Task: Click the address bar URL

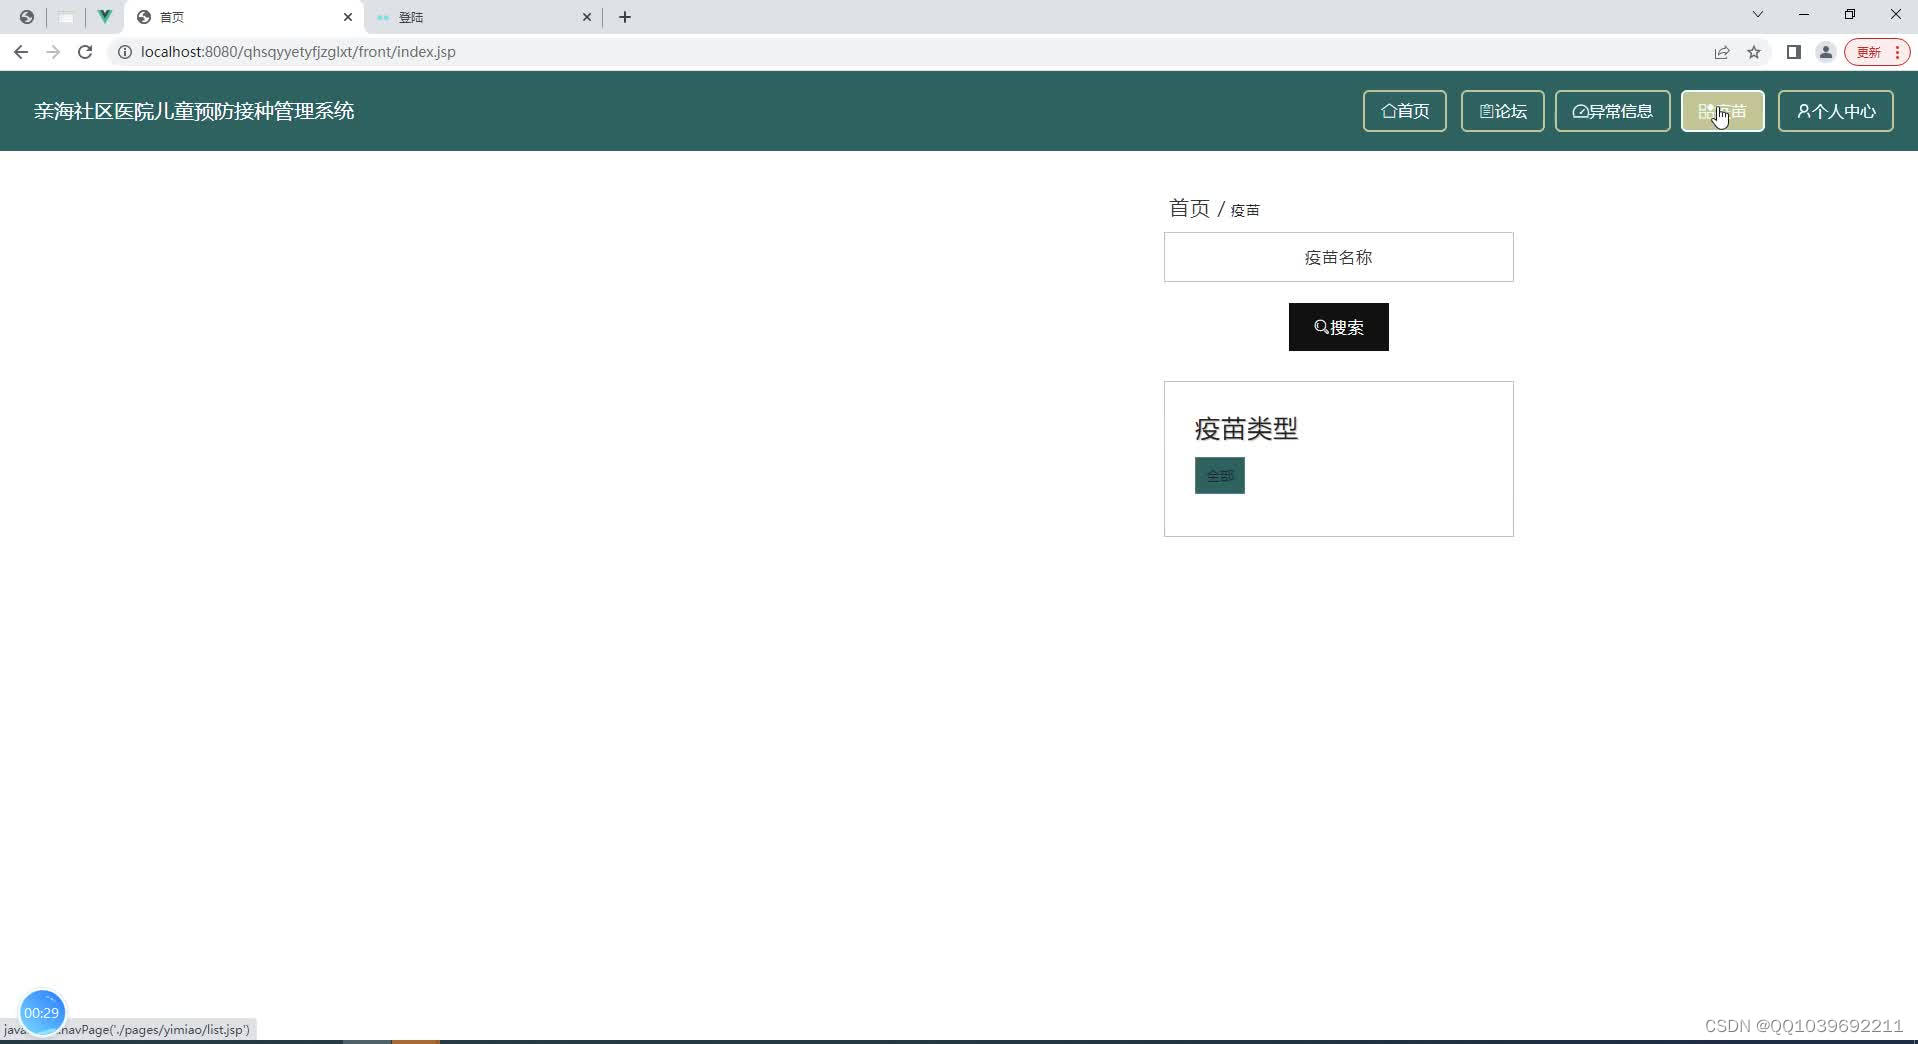Action: [x=298, y=52]
